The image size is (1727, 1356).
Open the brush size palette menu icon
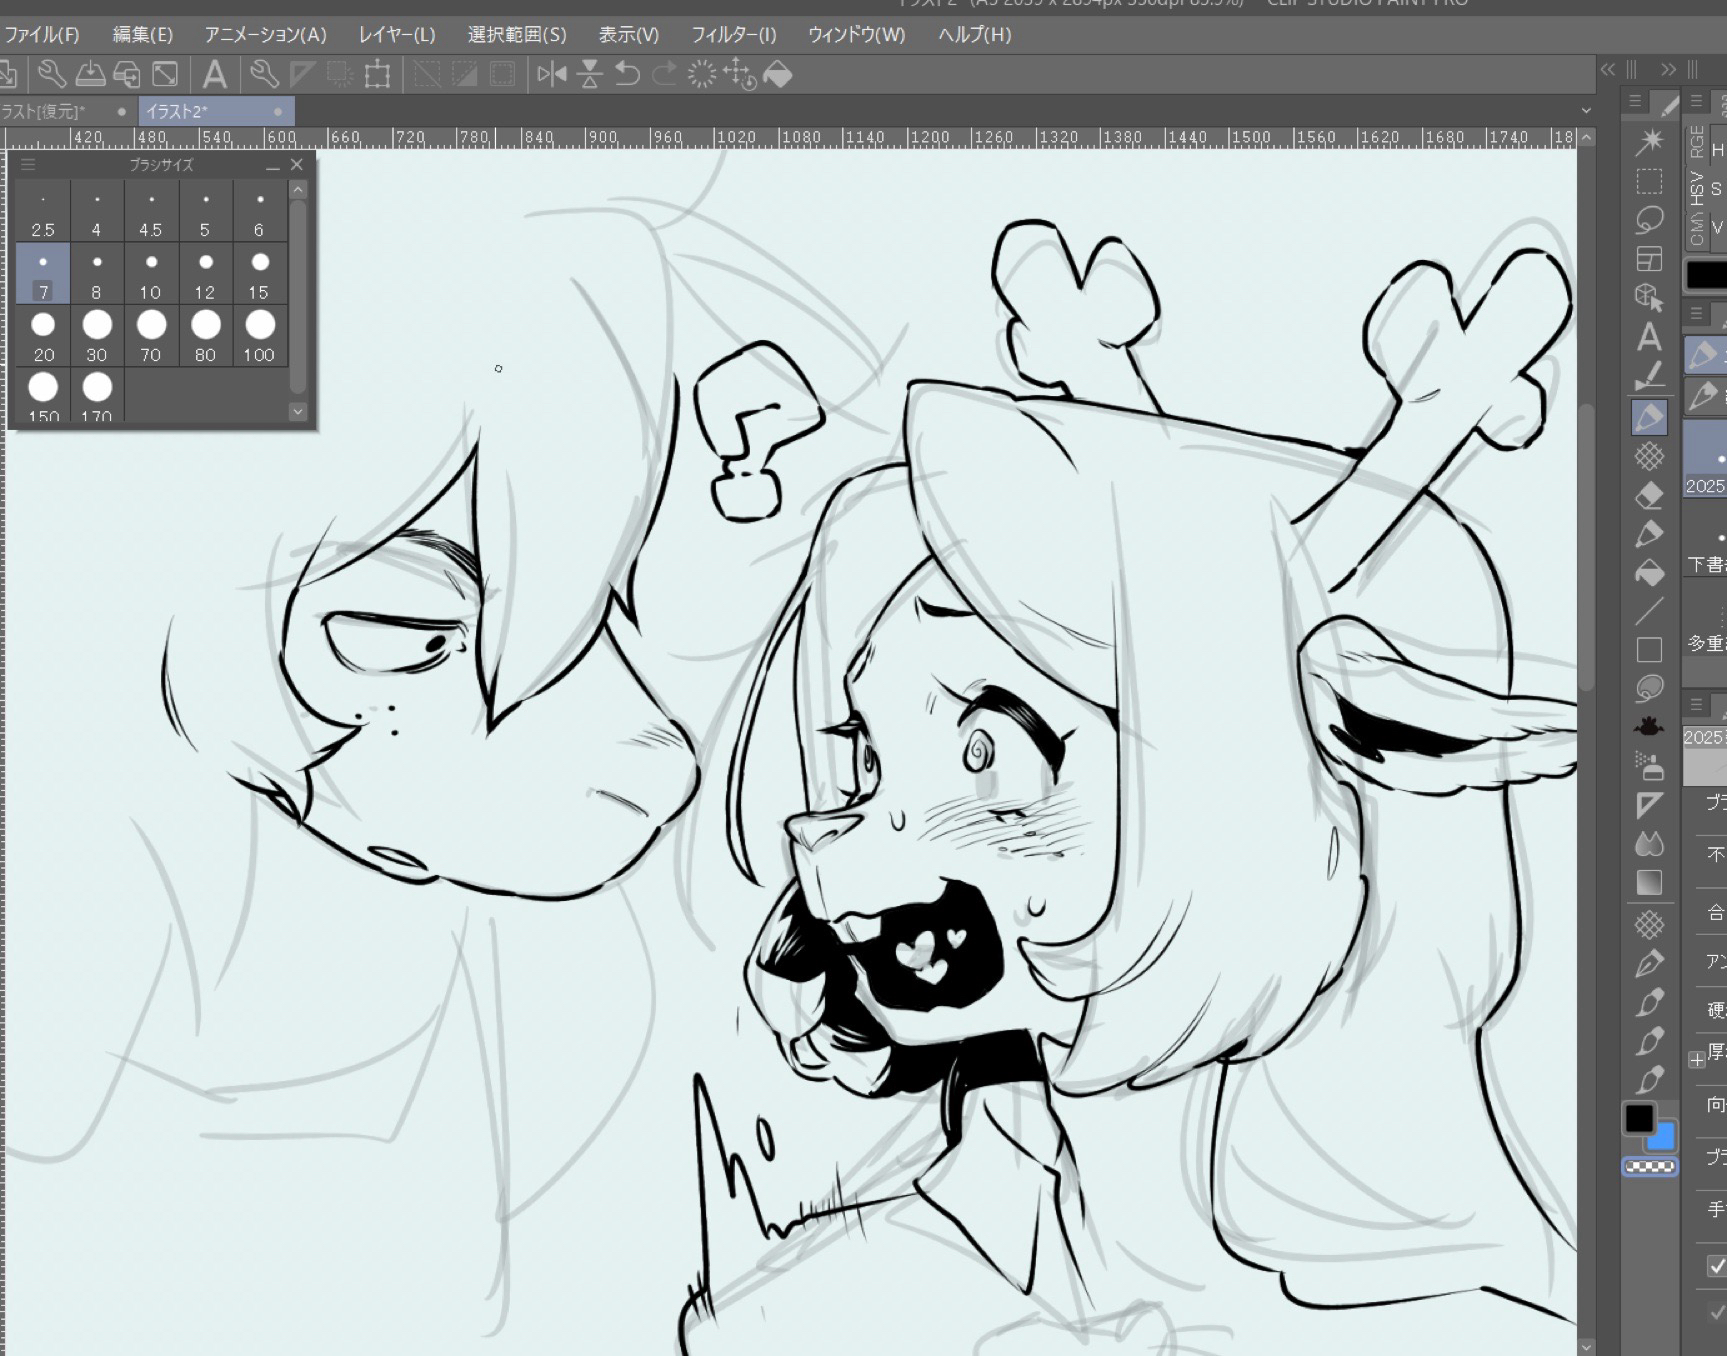[x=28, y=164]
